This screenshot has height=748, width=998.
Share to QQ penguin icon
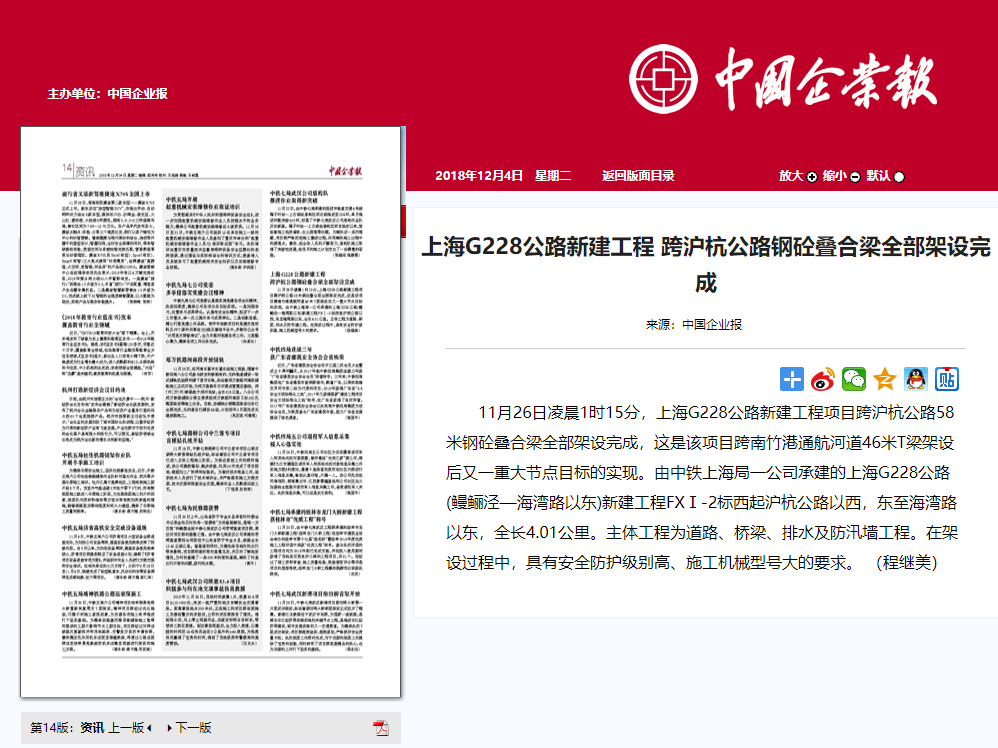click(916, 379)
